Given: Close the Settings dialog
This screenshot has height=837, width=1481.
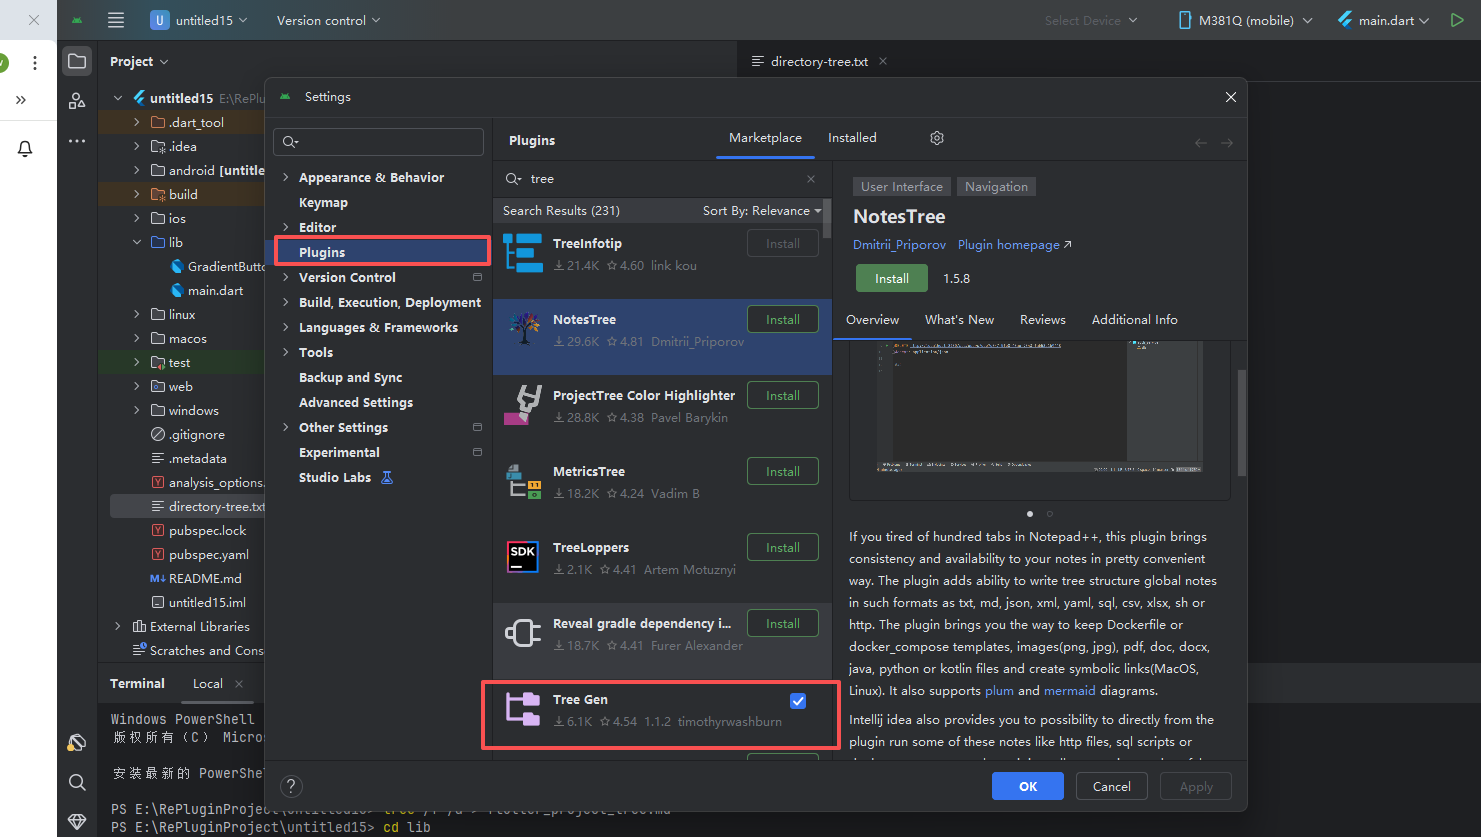Looking at the screenshot, I should (1231, 97).
